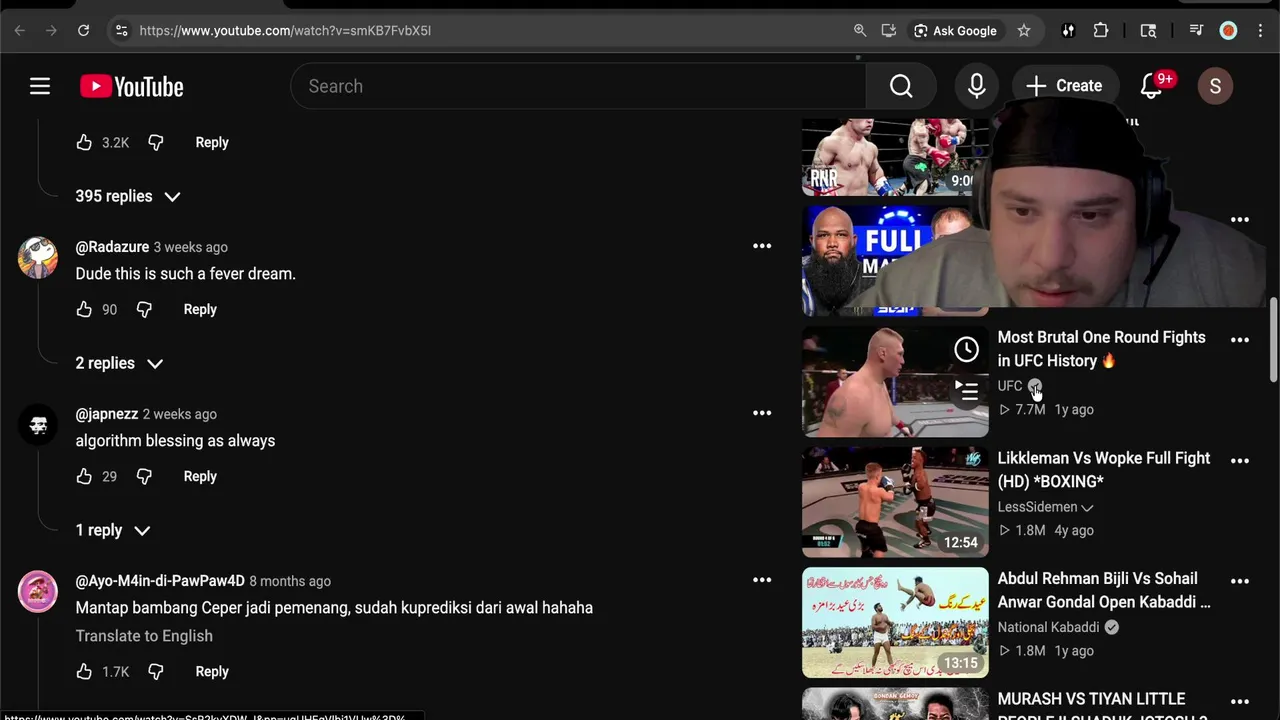Image resolution: width=1280 pixels, height=720 pixels.
Task: Click @Radazure's profile avatar
Action: [38, 258]
